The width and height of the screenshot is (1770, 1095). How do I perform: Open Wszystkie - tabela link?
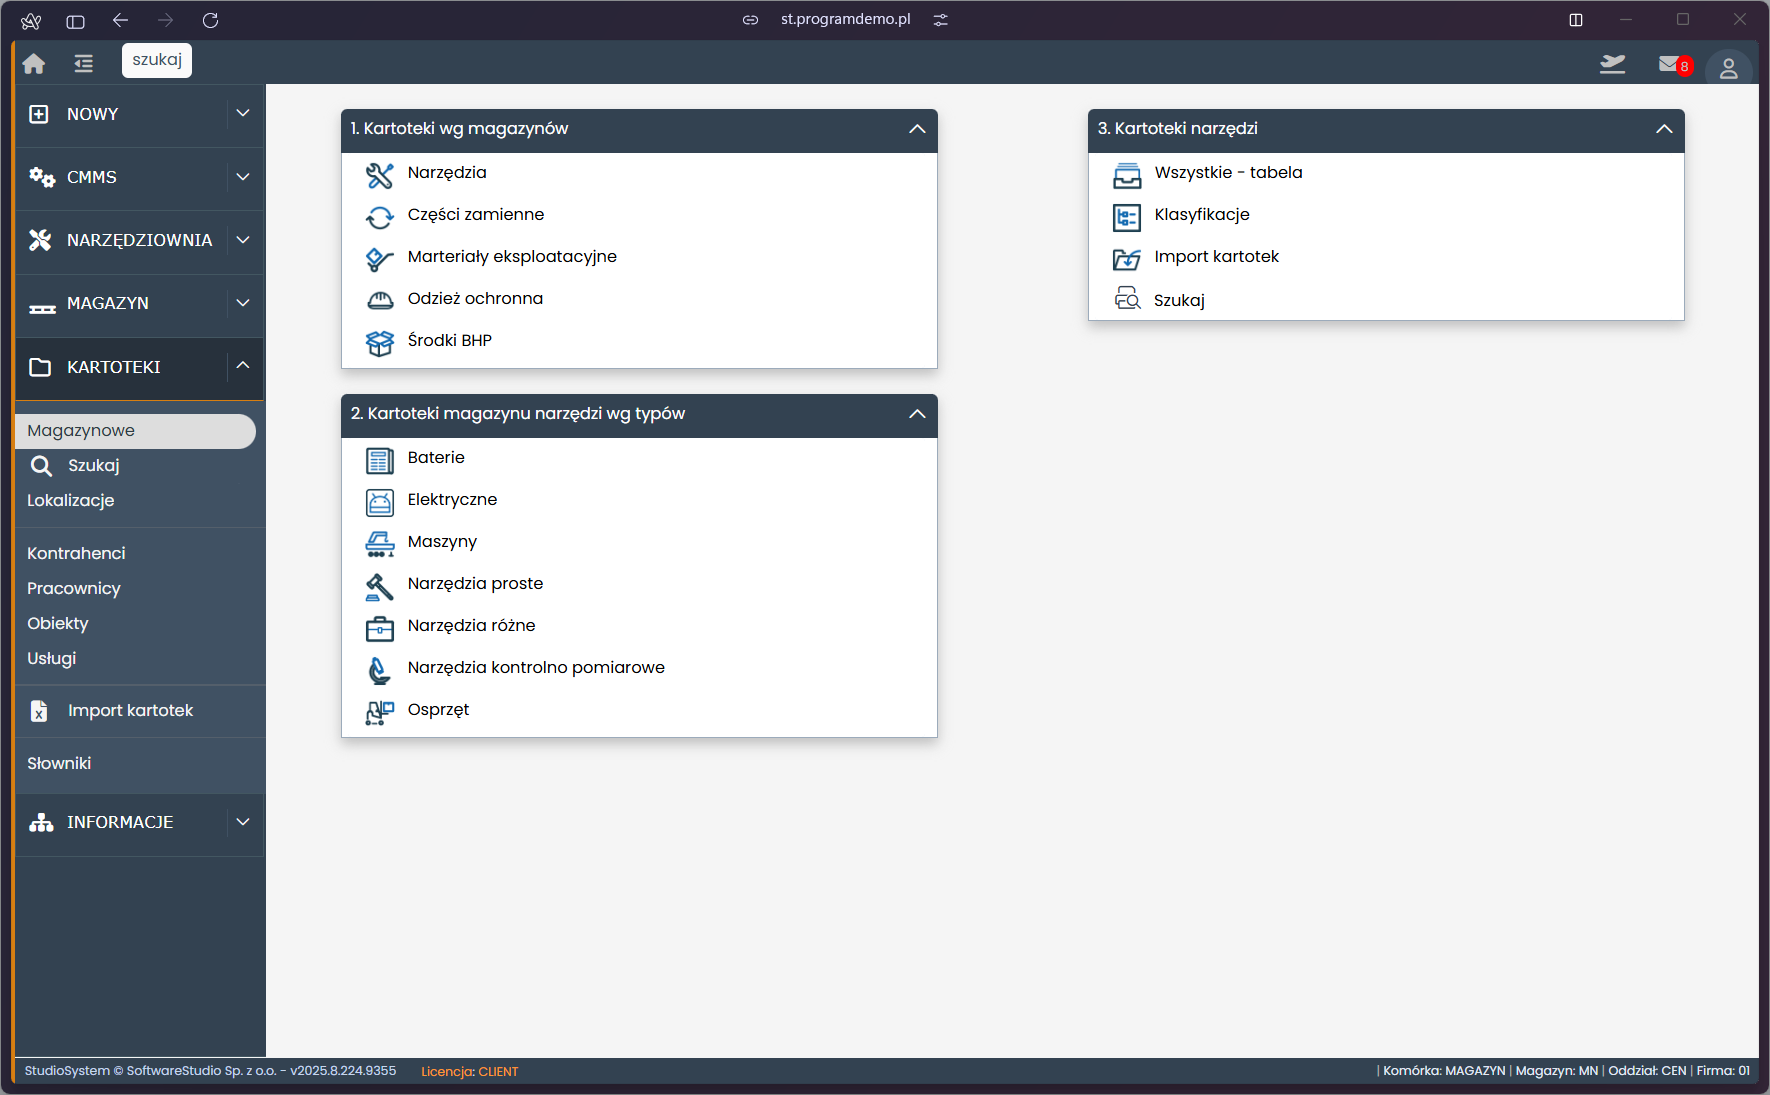pyautogui.click(x=1228, y=173)
